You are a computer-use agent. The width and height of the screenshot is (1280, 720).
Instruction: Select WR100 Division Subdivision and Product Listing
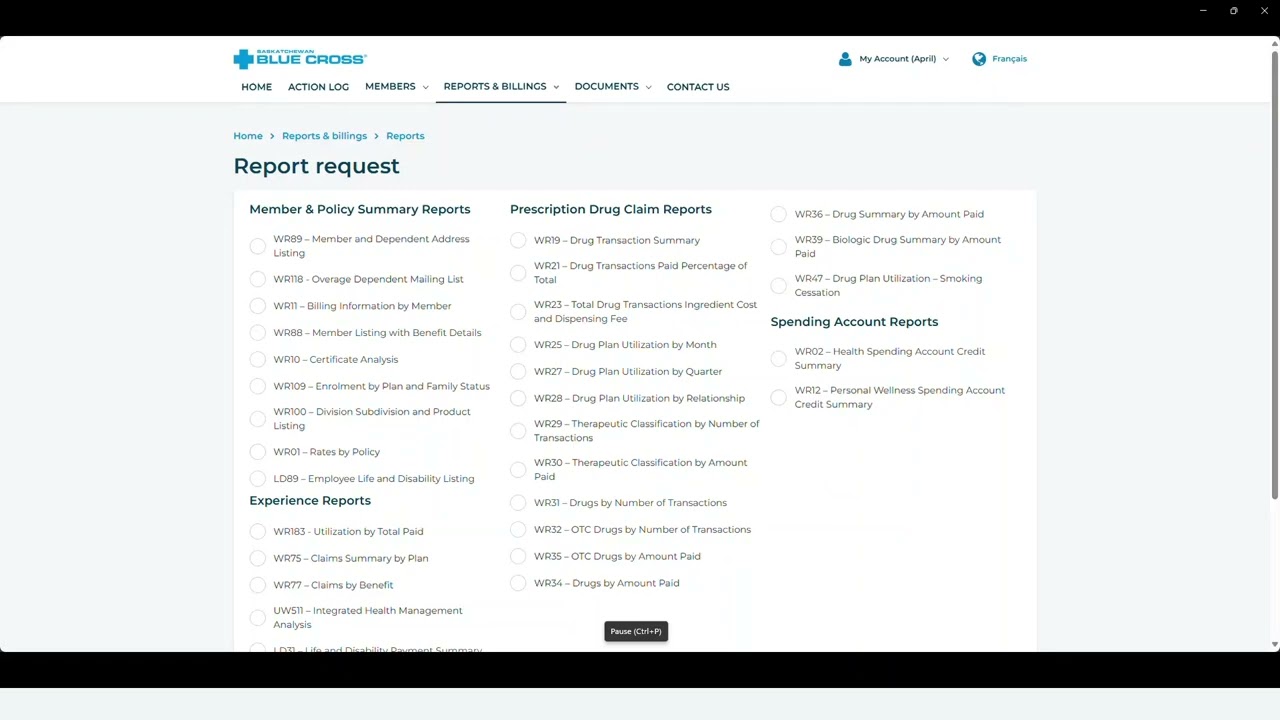pyautogui.click(x=258, y=419)
